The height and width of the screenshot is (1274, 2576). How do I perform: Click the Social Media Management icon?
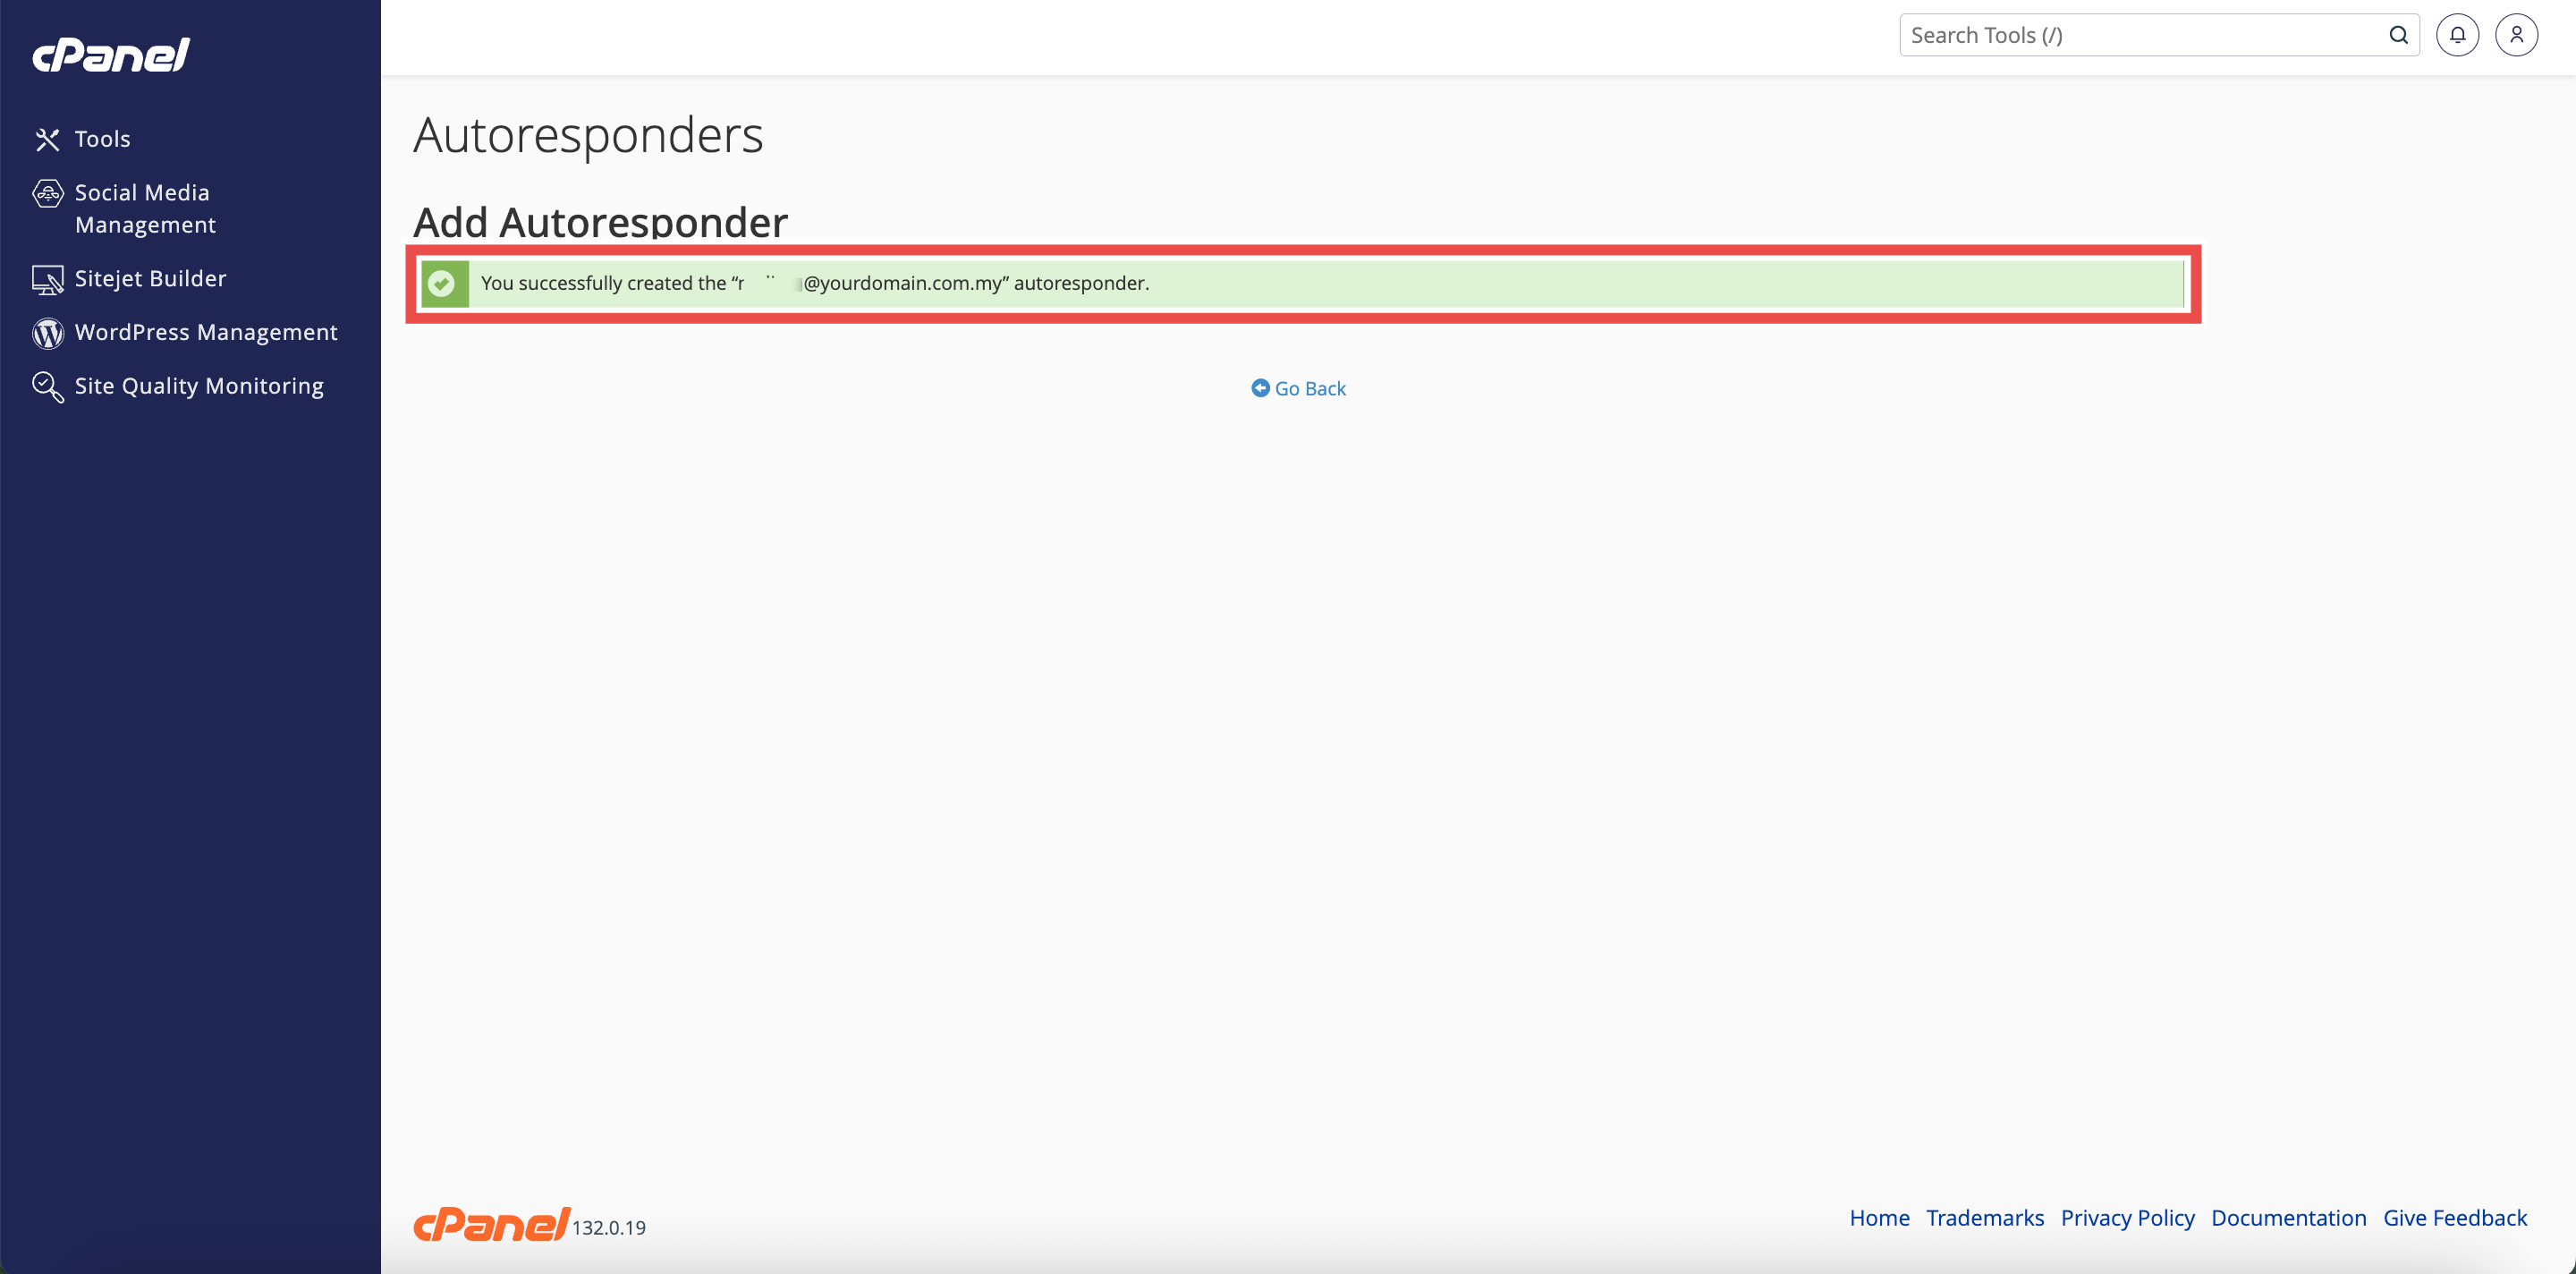[47, 193]
